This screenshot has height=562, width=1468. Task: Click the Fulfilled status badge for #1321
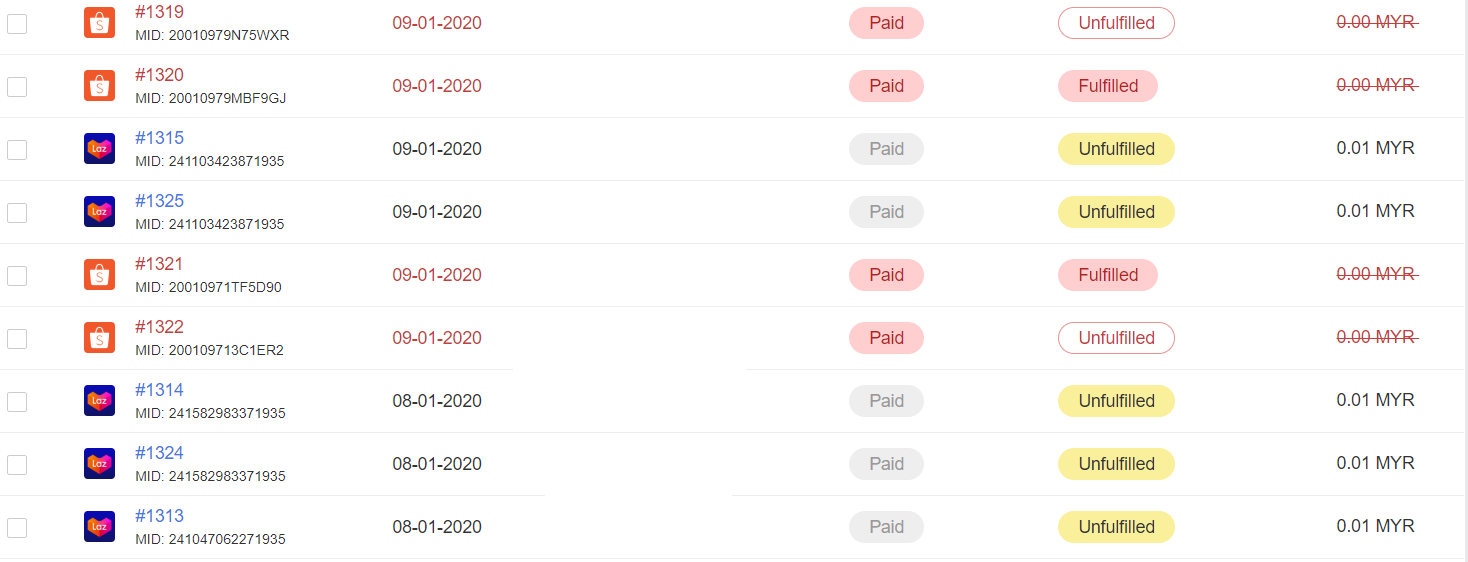[x=1108, y=275]
